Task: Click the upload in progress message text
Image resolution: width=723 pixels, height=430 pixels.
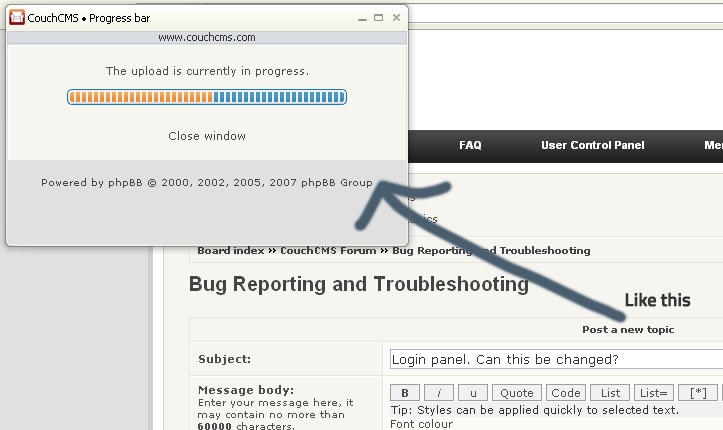Action: pyautogui.click(x=207, y=71)
